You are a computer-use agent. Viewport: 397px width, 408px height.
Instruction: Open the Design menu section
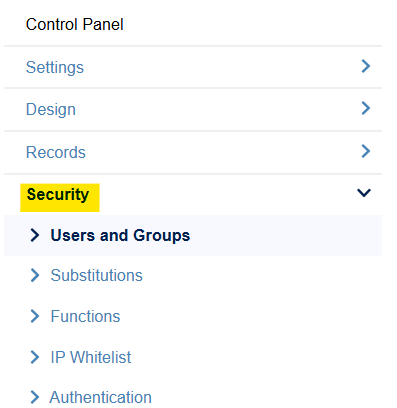(51, 109)
